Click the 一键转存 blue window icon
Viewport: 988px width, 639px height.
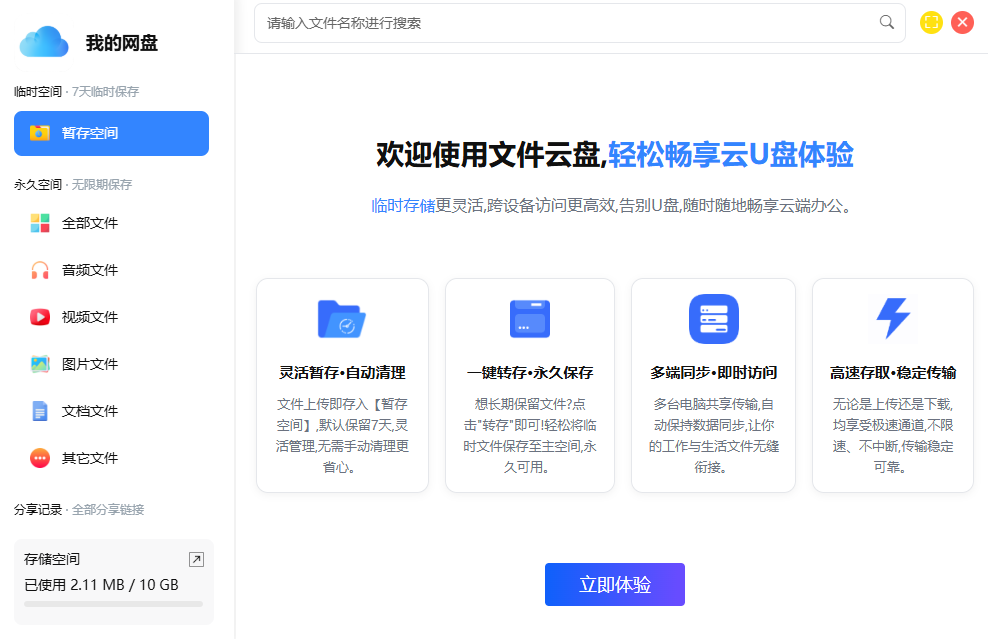529,319
